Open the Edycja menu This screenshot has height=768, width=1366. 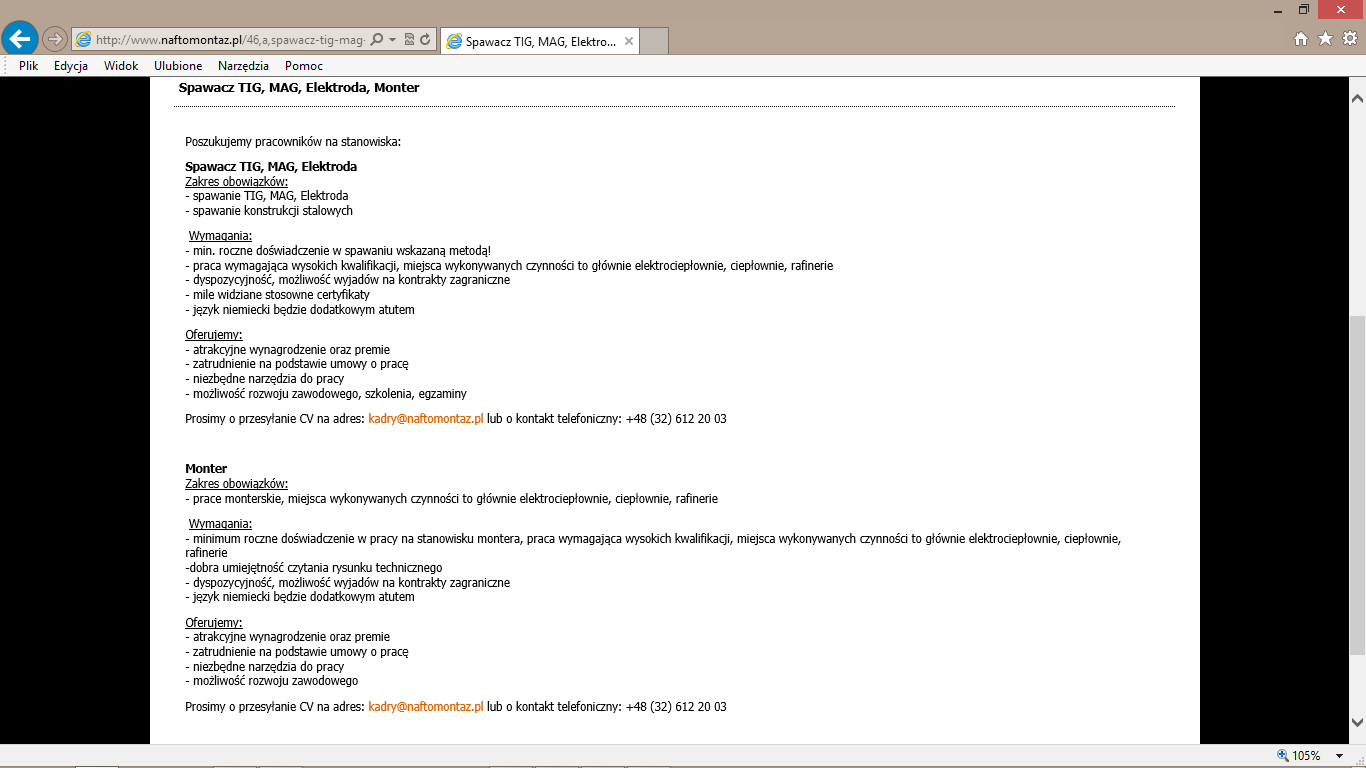(71, 66)
